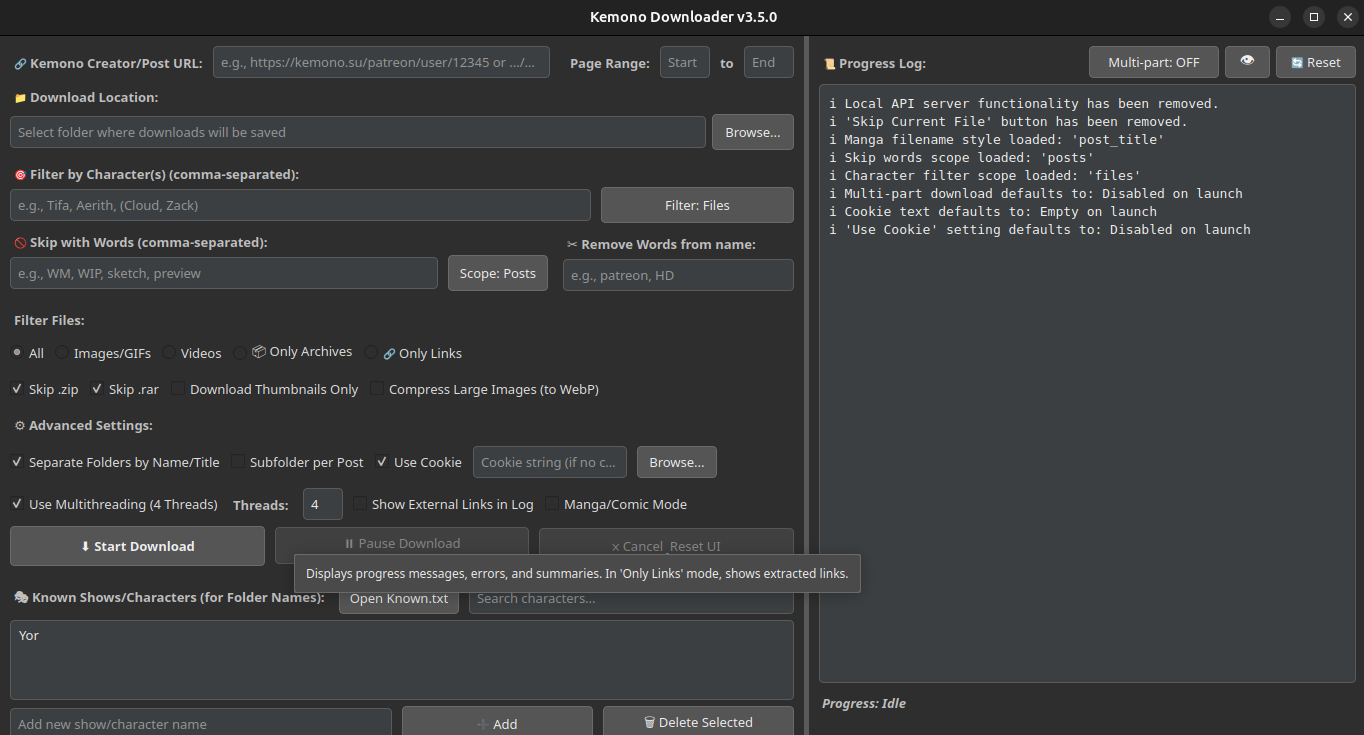Click the eye icon button in Progress Log

1247,62
